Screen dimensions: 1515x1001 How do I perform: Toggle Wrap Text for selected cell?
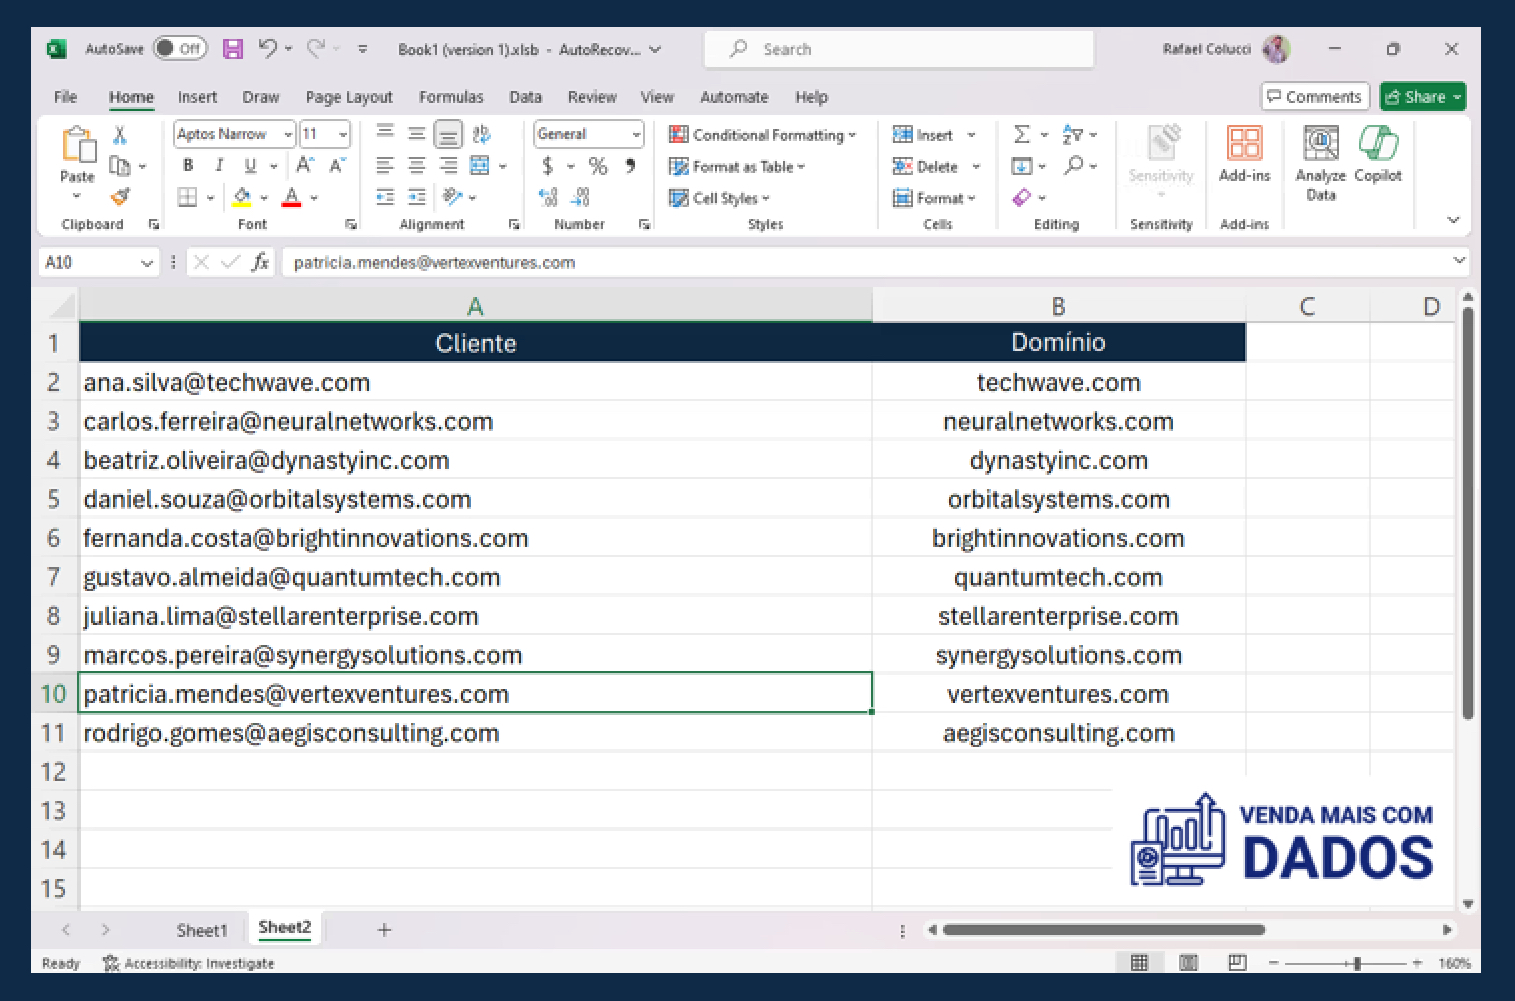pos(480,134)
